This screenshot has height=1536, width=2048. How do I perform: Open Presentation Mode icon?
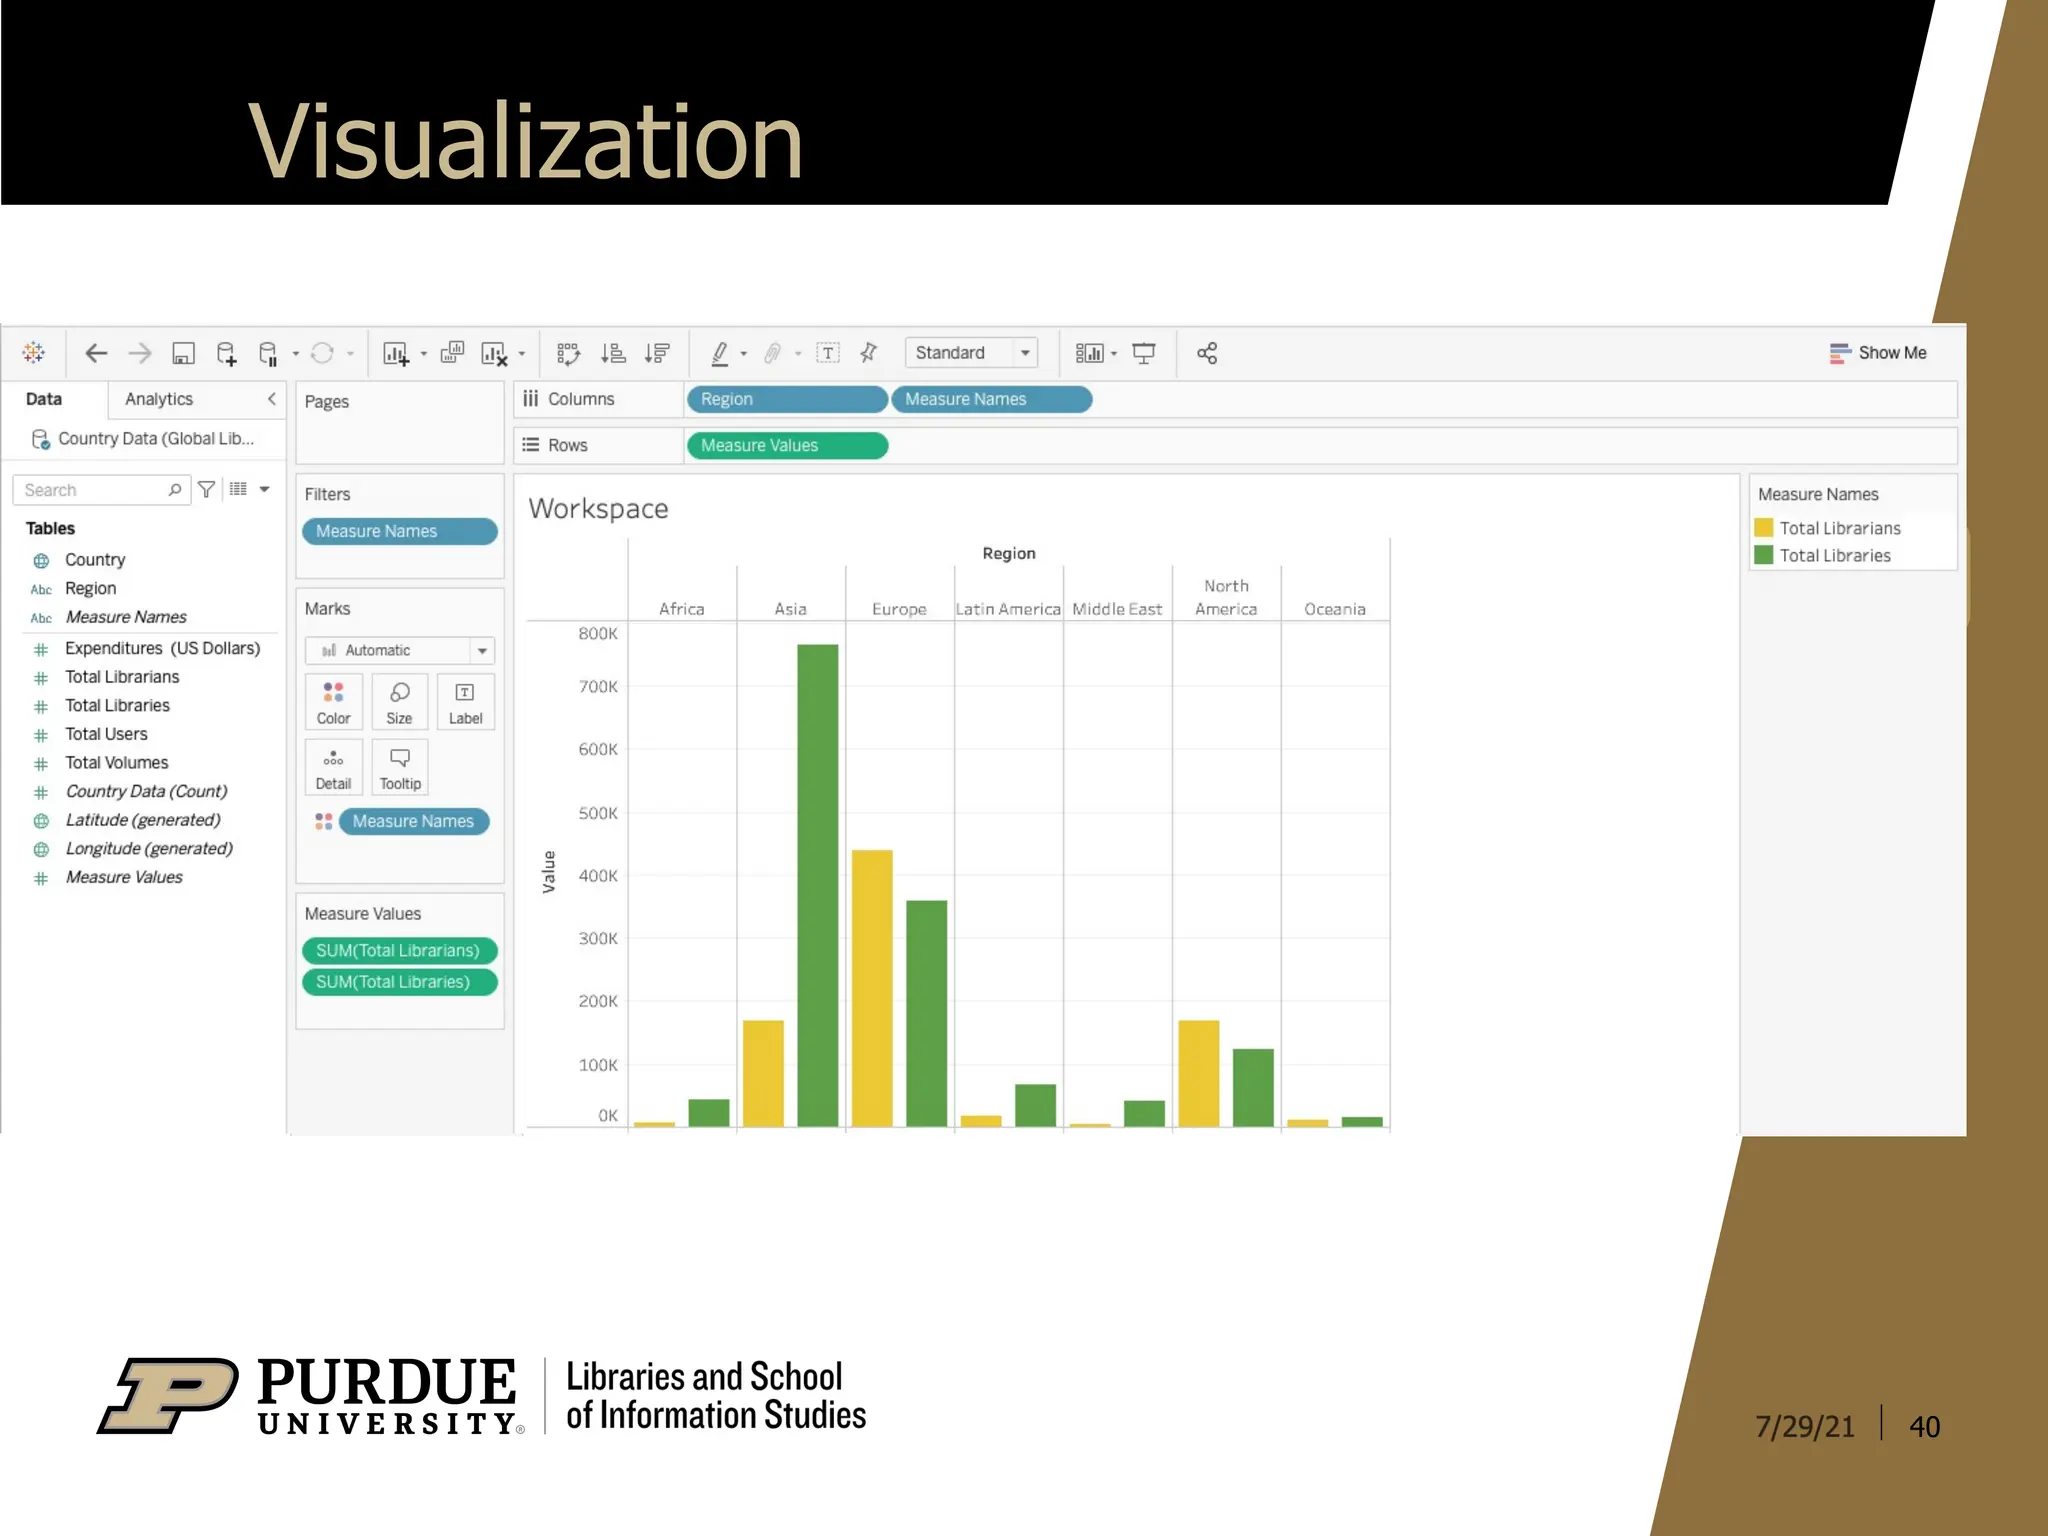click(1143, 353)
